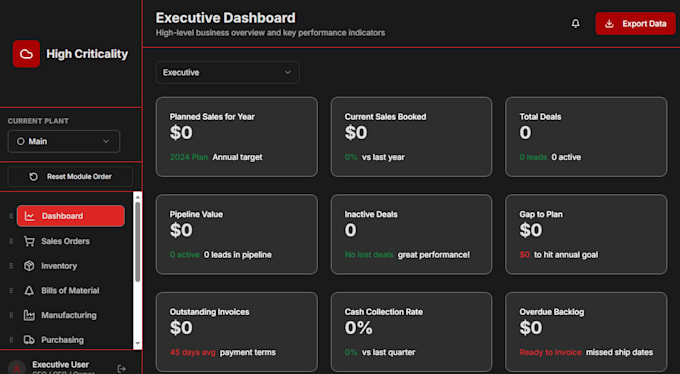Click drag handle beside Sales Orders
Screen dimensions: 680x374
[x=11, y=241]
